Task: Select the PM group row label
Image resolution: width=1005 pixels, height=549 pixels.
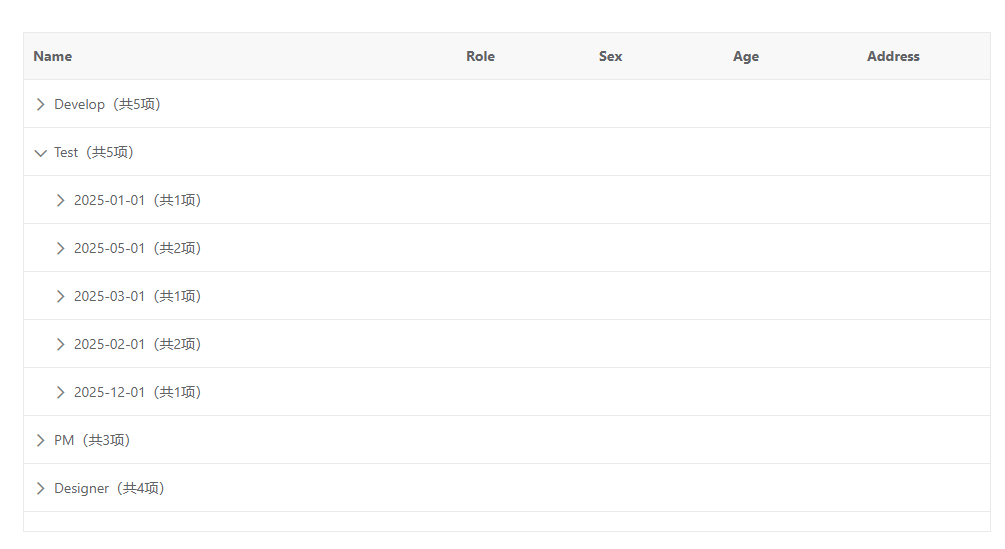Action: (92, 440)
